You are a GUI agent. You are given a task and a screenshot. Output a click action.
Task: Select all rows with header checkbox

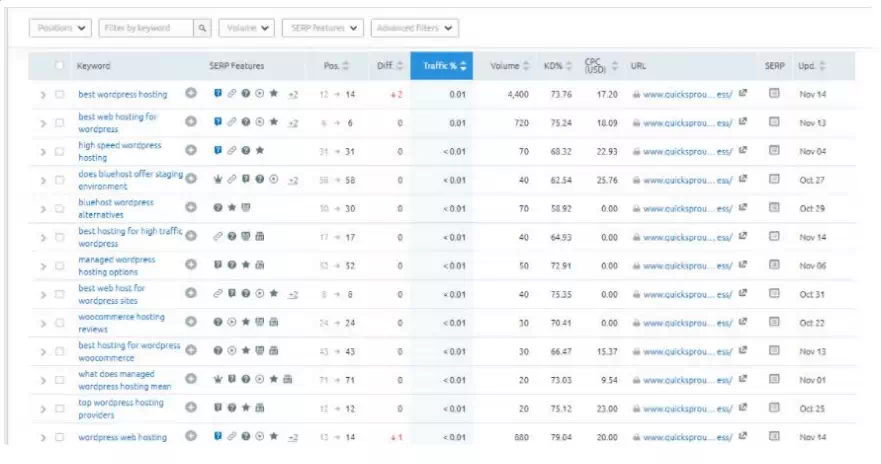coord(59,66)
